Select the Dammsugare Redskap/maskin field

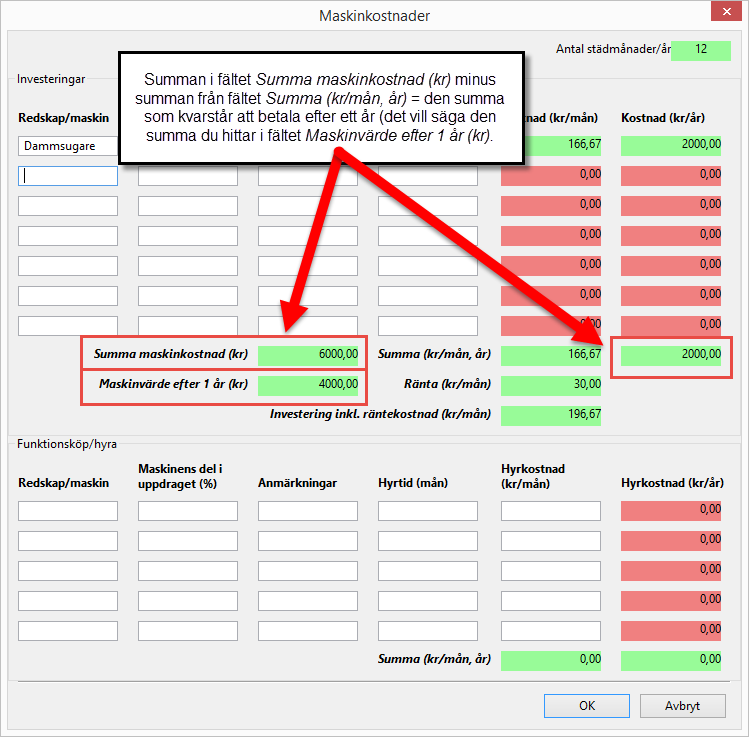[68, 146]
